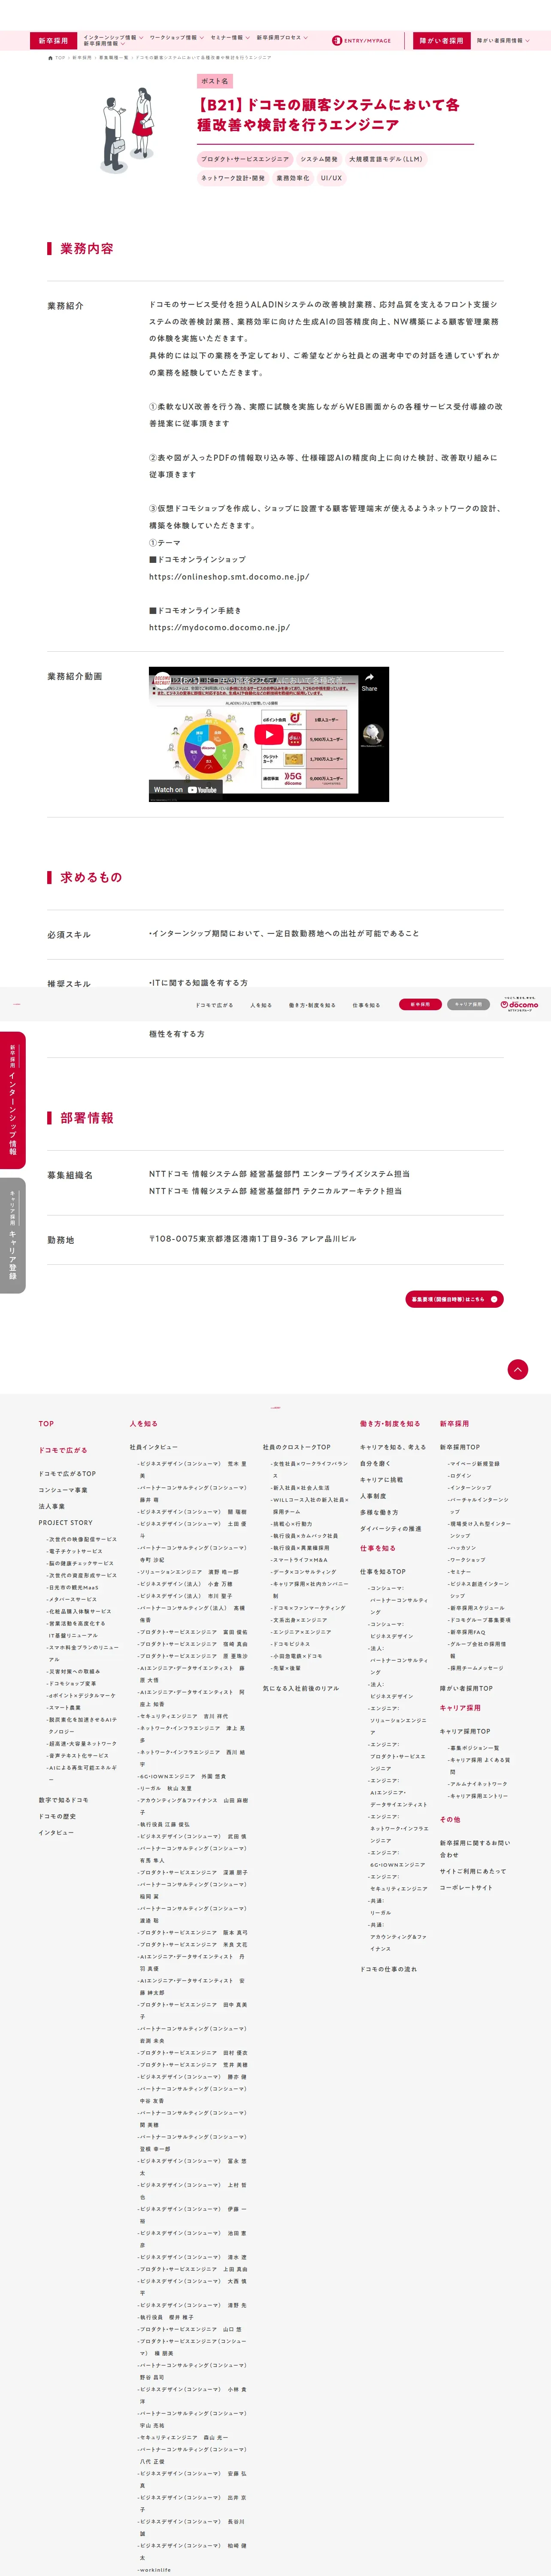Viewport: 551px width, 2576px height.
Task: Select the システム開発 tag
Action: tap(319, 159)
